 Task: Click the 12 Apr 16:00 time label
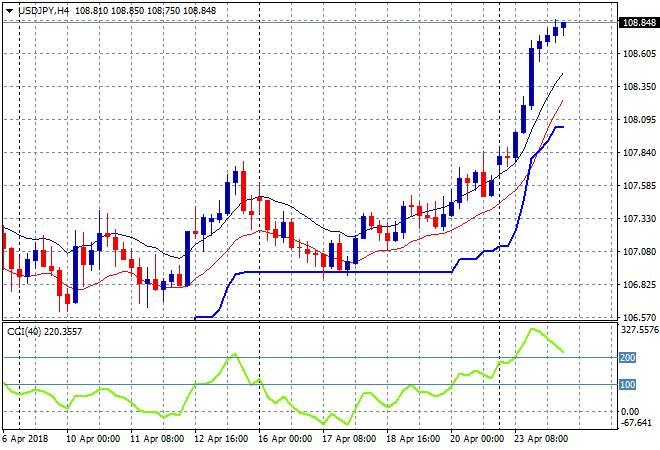tap(221, 439)
